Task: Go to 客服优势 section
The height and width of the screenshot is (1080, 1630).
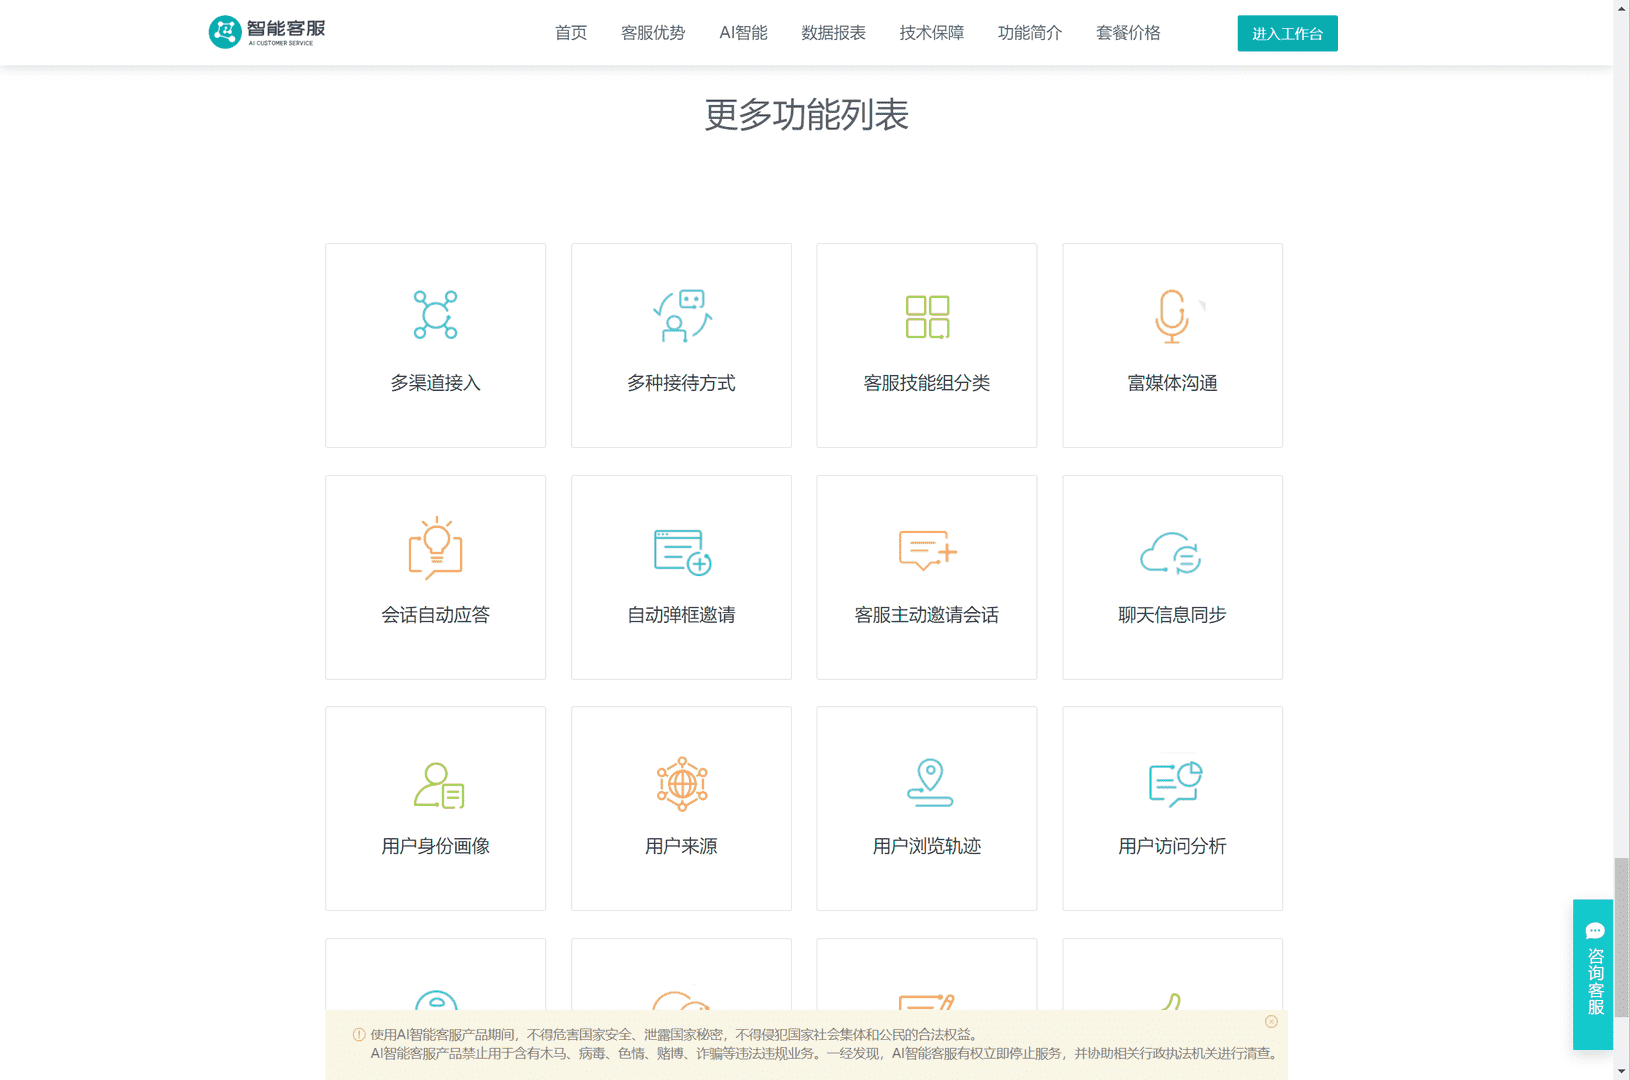Action: (653, 33)
